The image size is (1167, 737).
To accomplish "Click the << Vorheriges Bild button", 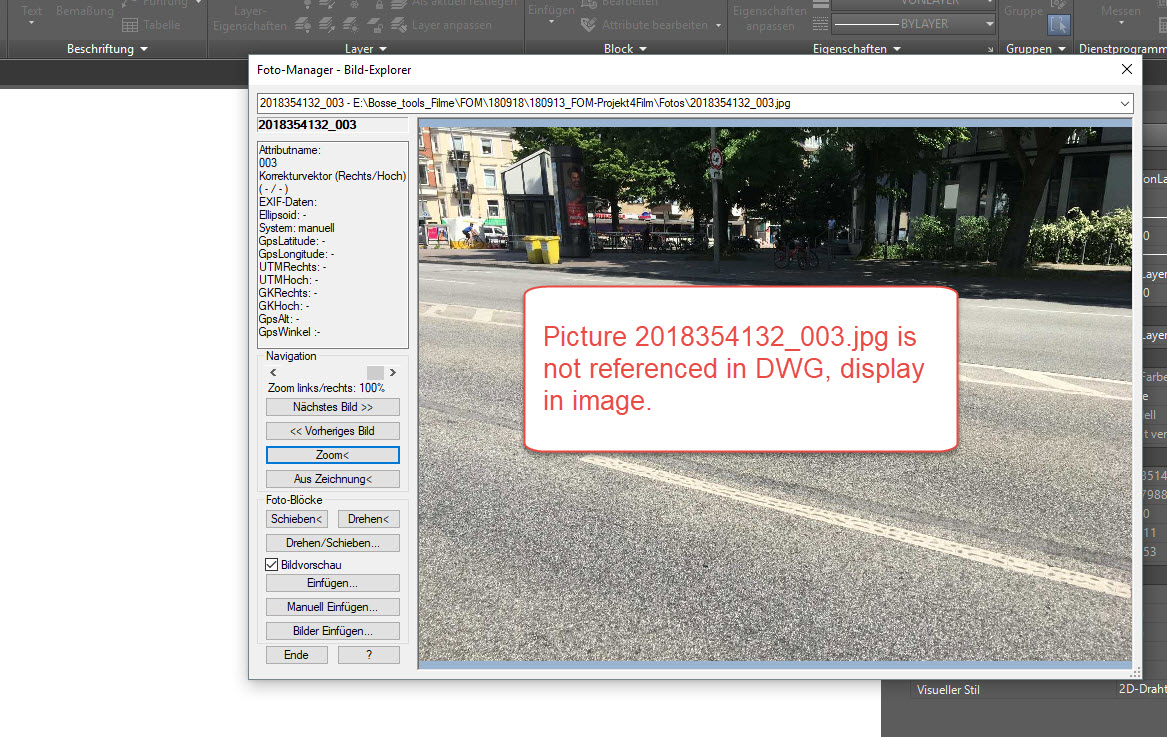I will pyautogui.click(x=333, y=431).
